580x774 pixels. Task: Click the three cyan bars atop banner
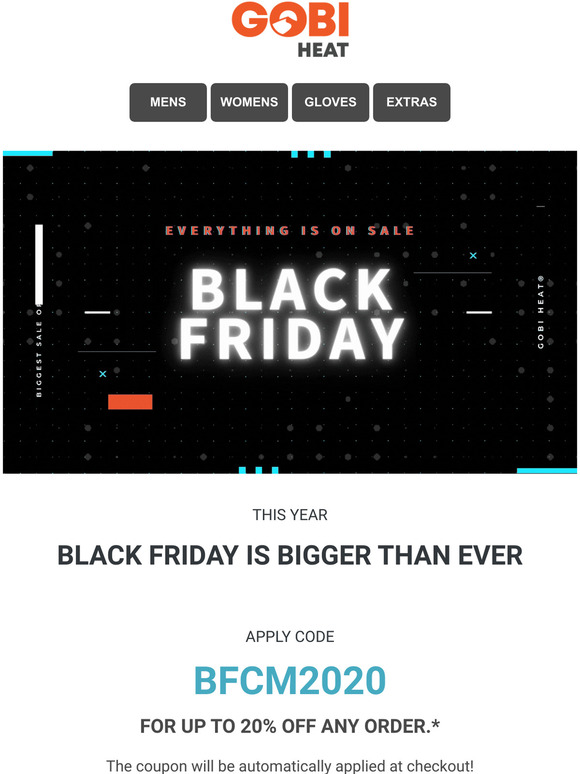(311, 155)
